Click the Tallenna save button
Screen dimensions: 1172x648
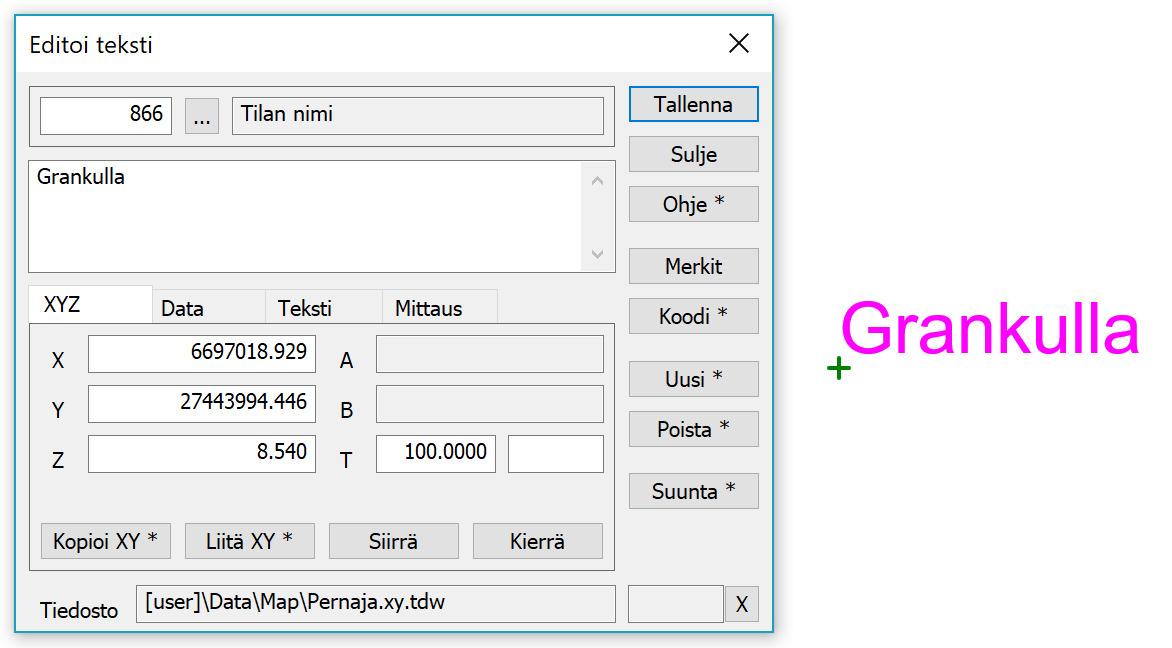[693, 104]
